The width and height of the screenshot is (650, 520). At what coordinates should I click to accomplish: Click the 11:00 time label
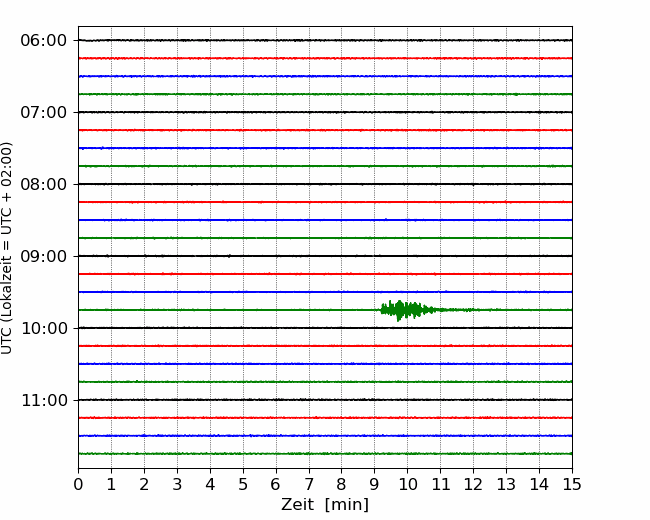click(44, 401)
